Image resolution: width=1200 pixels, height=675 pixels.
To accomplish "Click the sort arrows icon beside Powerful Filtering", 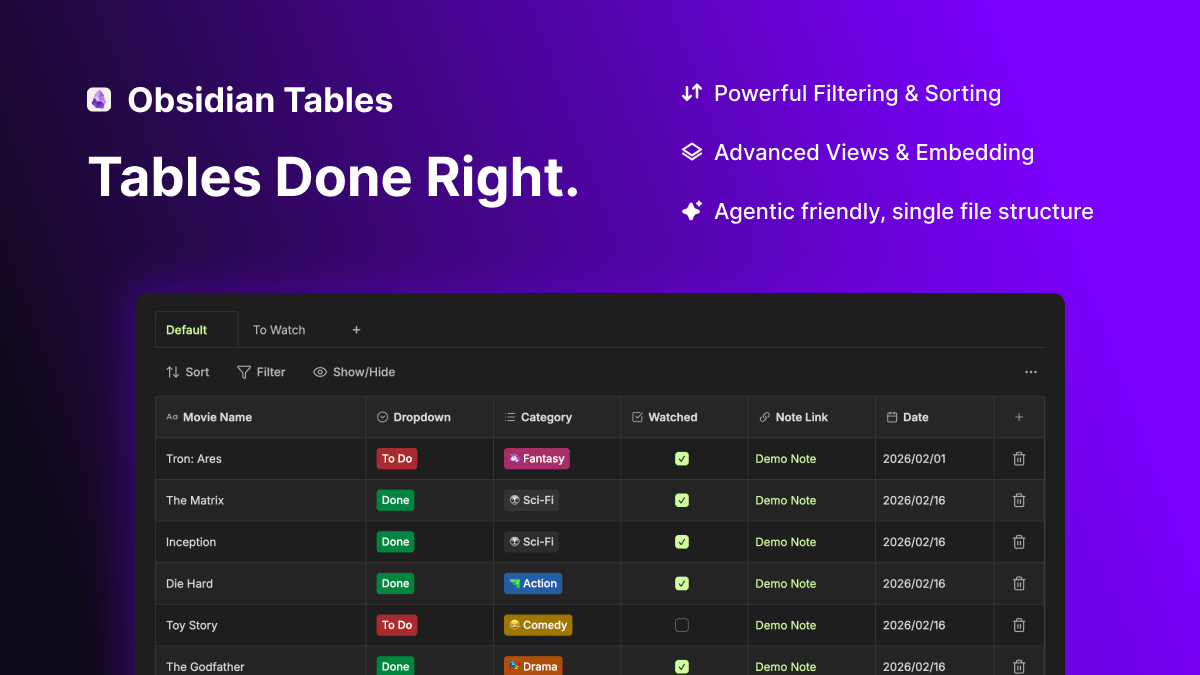I will 692,93.
